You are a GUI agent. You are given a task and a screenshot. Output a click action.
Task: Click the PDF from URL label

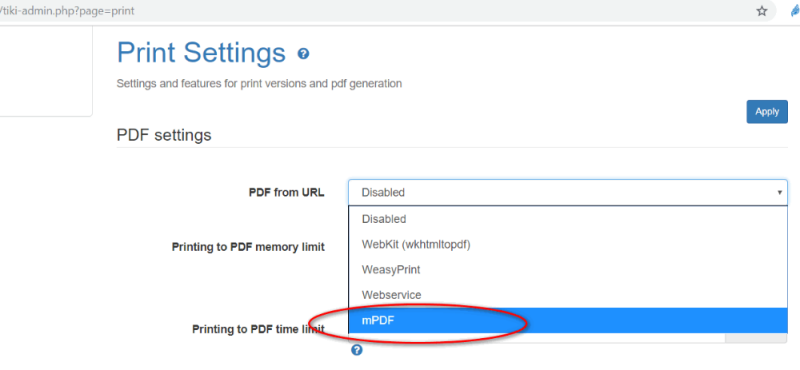coord(286,193)
